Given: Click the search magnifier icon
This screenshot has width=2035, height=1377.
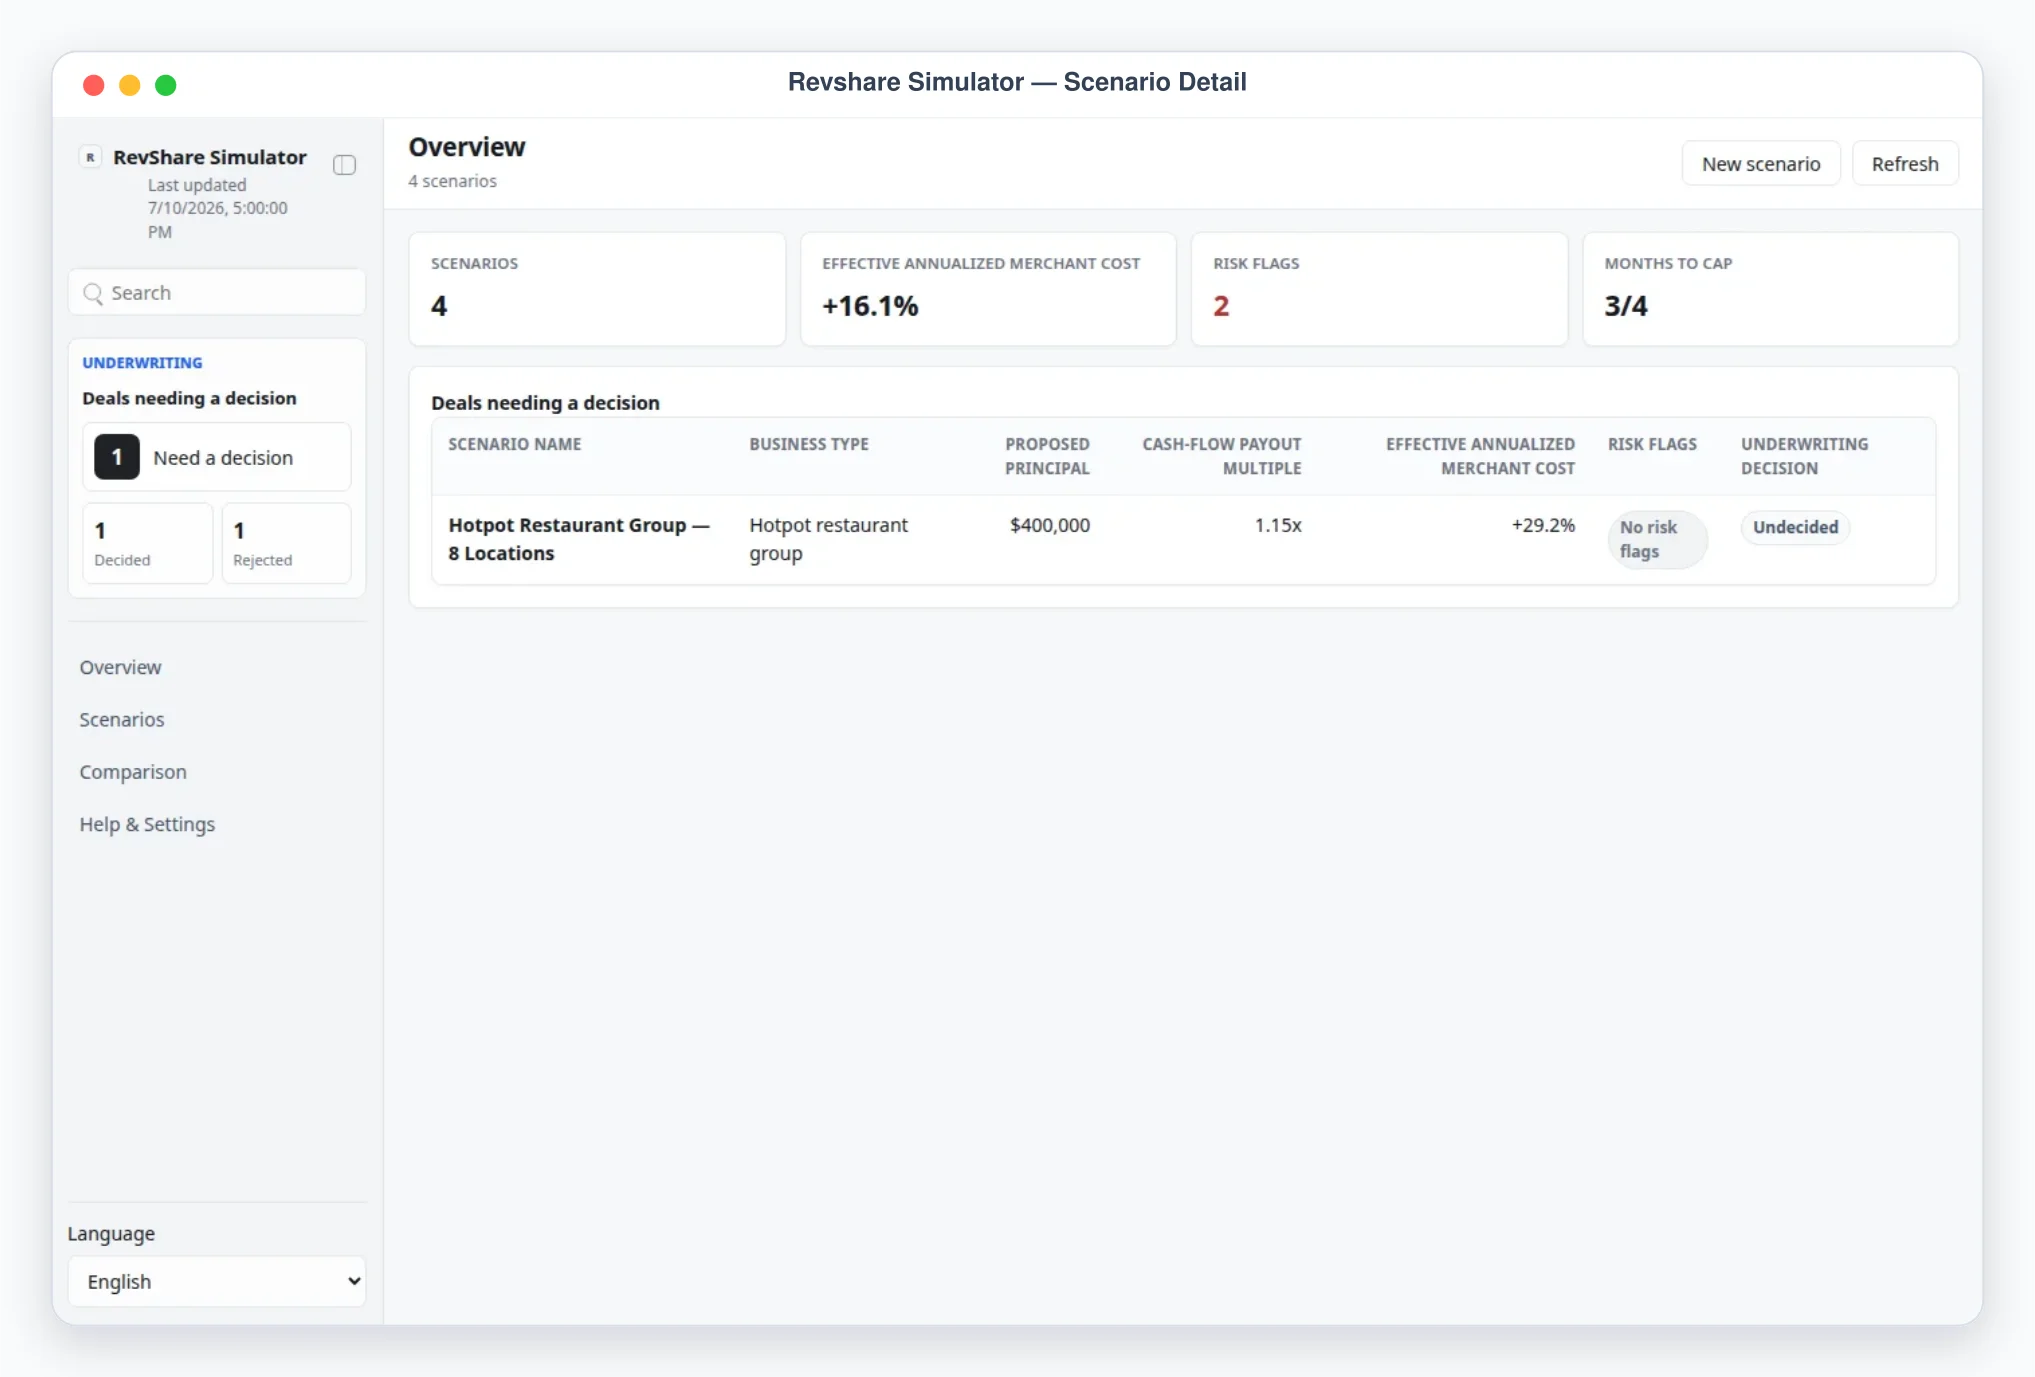Looking at the screenshot, I should [93, 293].
